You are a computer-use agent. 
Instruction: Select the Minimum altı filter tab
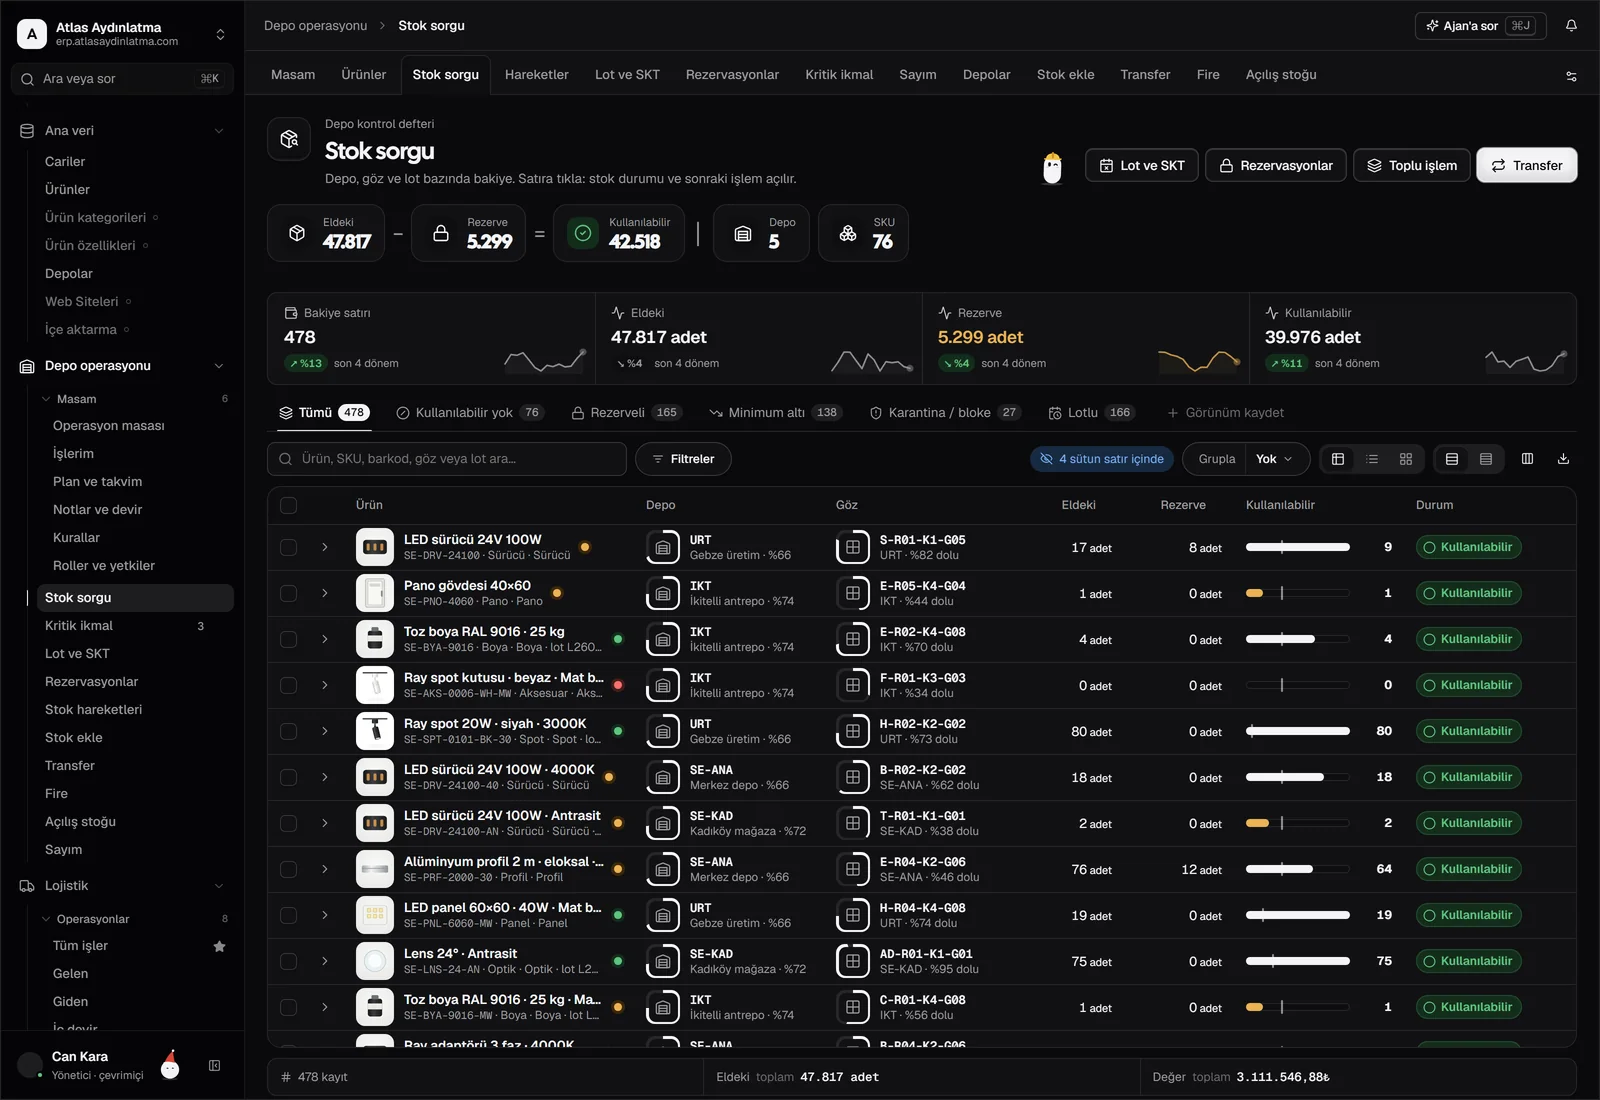[x=775, y=413]
